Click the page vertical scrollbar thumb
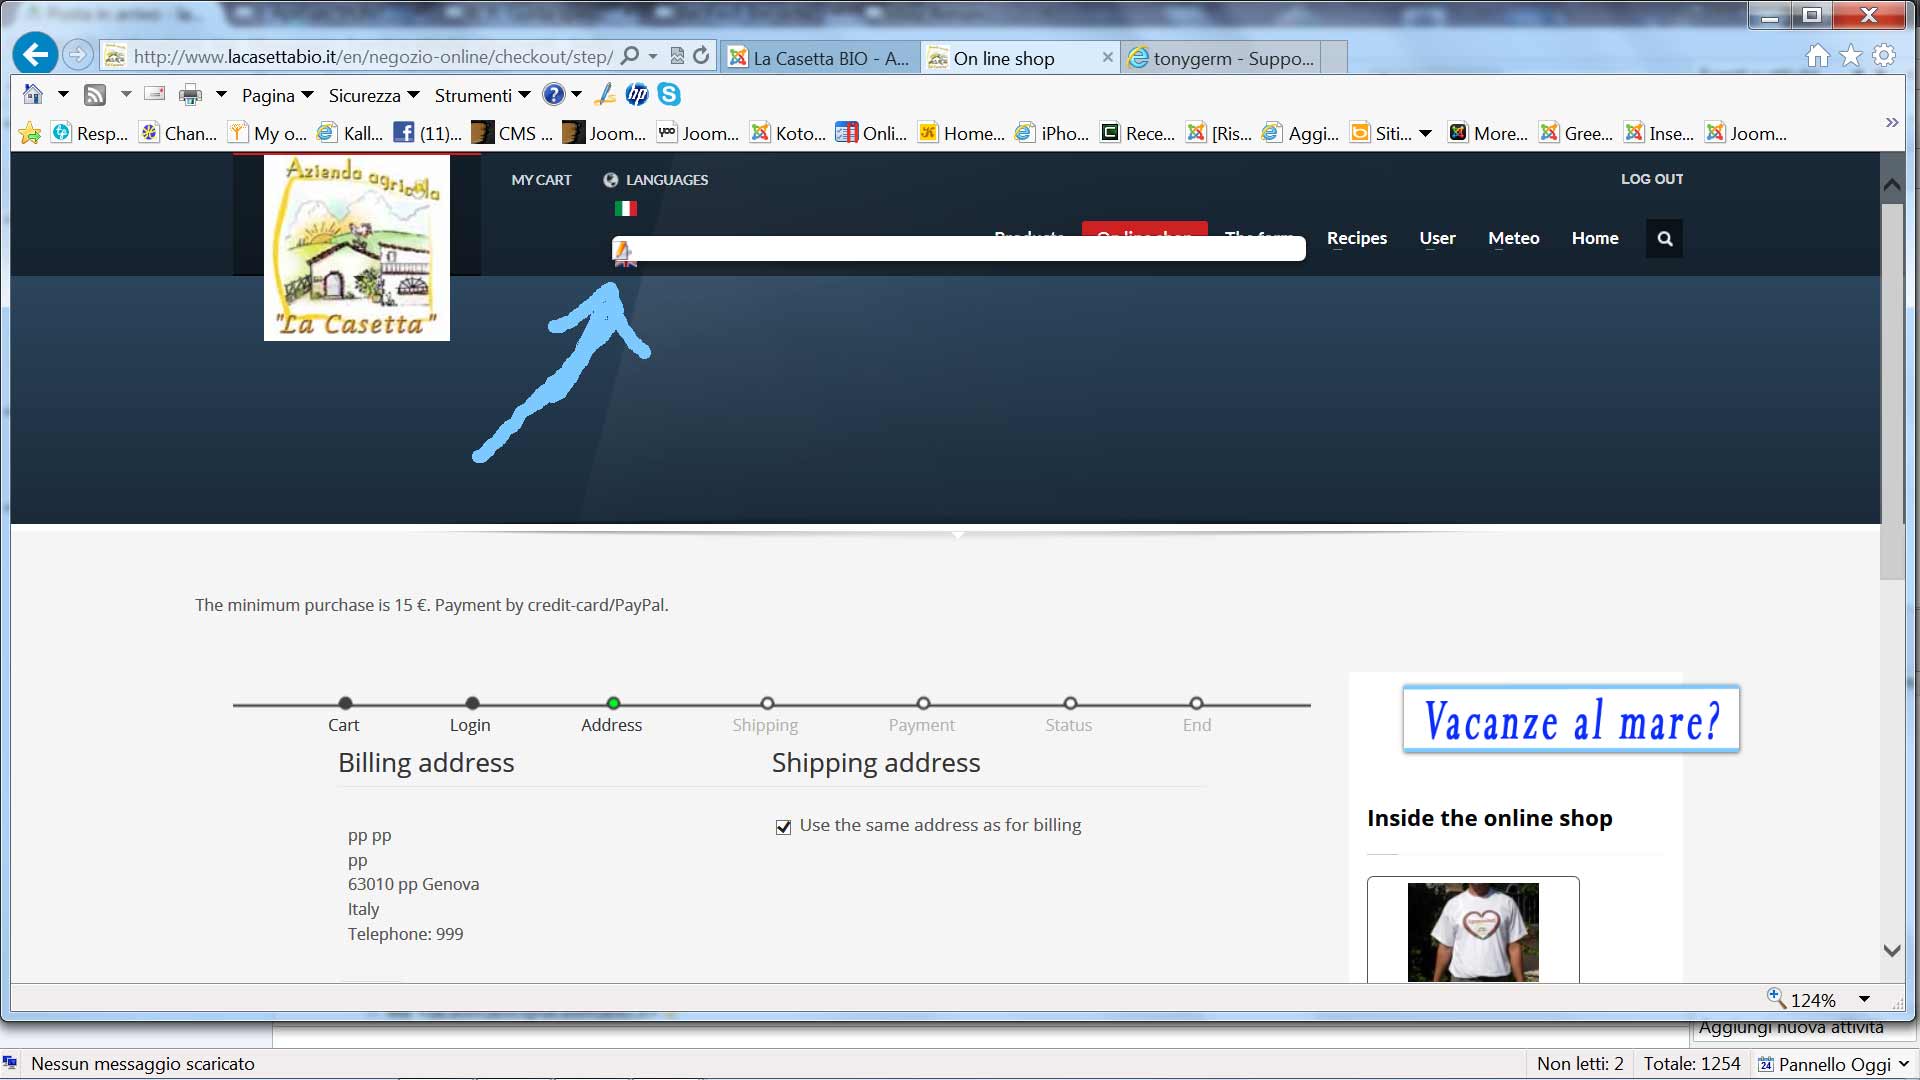This screenshot has width=1920, height=1080. coord(1891,390)
